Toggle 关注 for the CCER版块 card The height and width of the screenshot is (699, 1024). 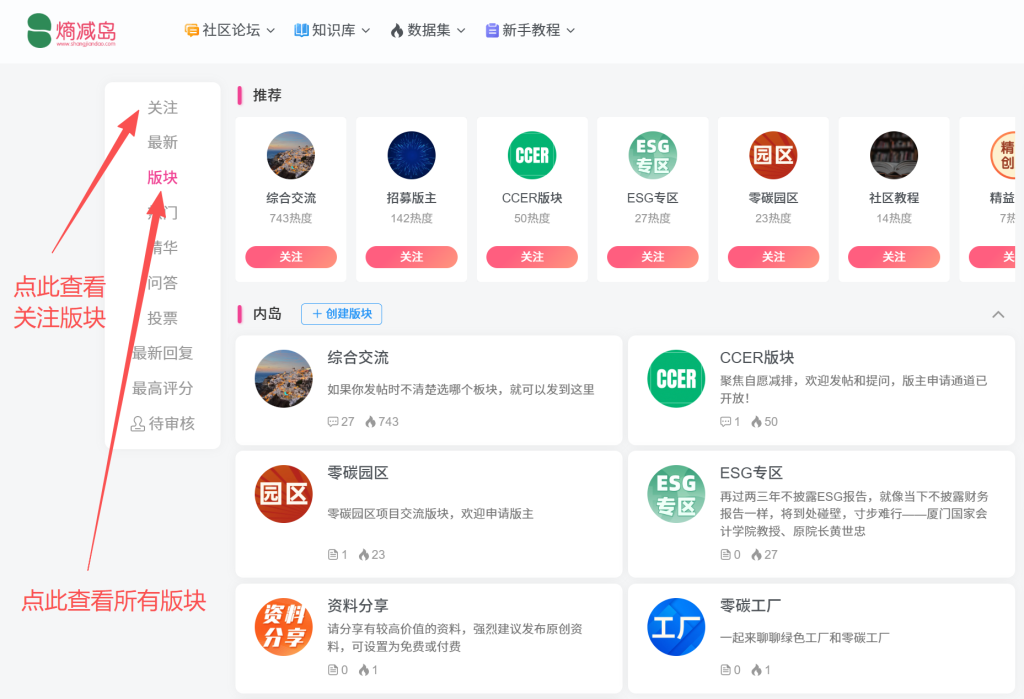tap(532, 257)
